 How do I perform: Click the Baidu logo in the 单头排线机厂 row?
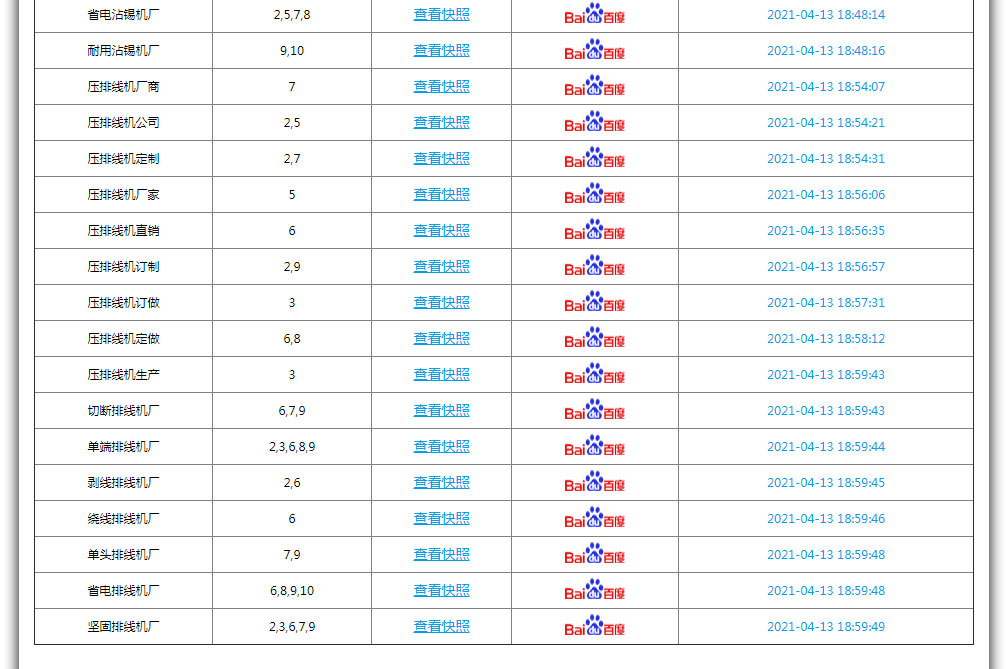pos(594,554)
